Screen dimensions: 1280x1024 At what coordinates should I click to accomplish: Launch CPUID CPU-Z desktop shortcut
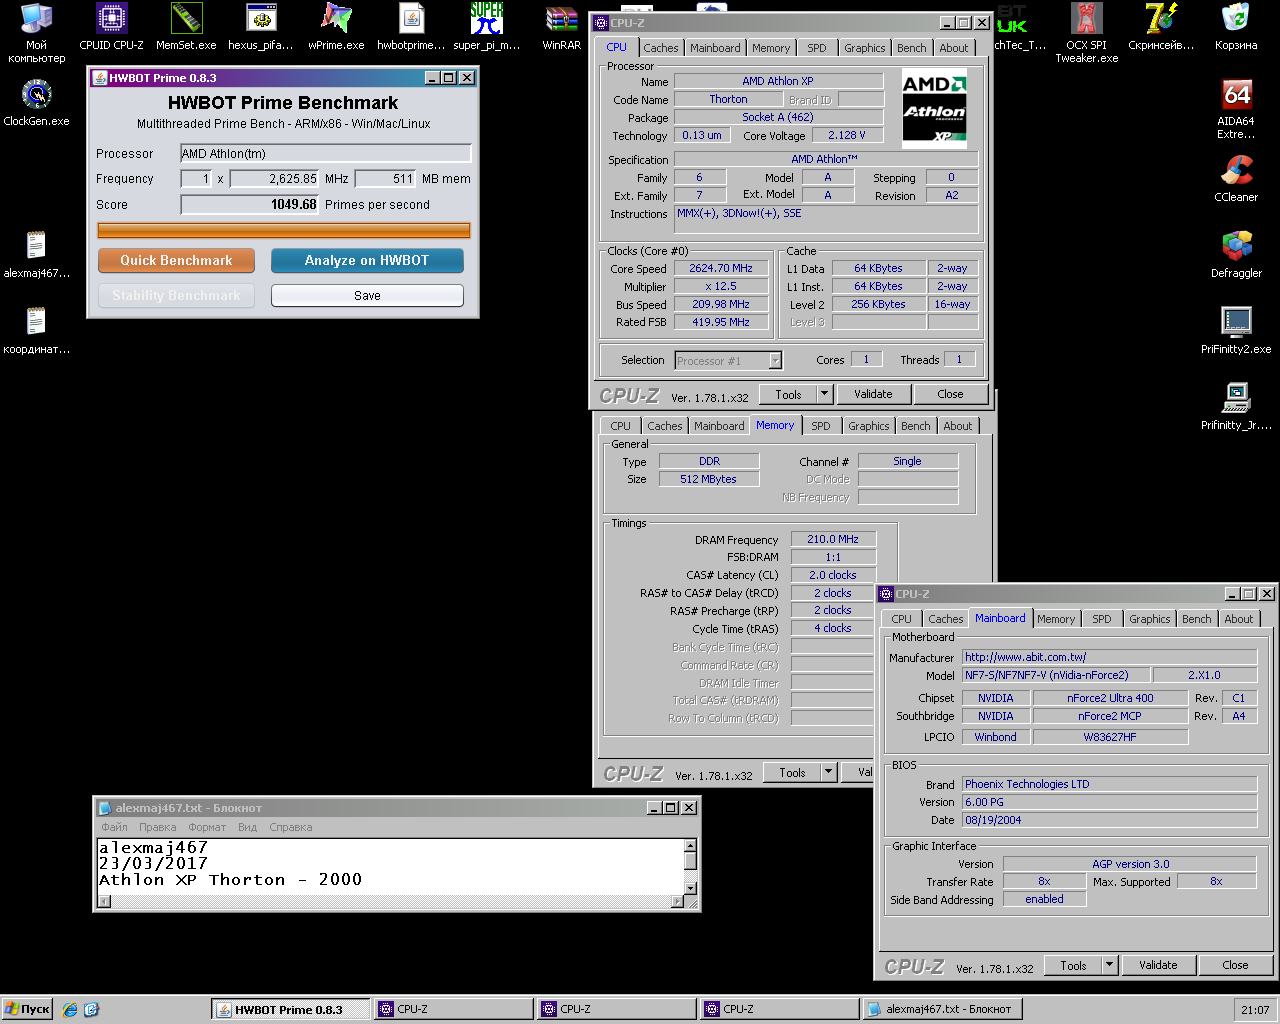[111, 27]
